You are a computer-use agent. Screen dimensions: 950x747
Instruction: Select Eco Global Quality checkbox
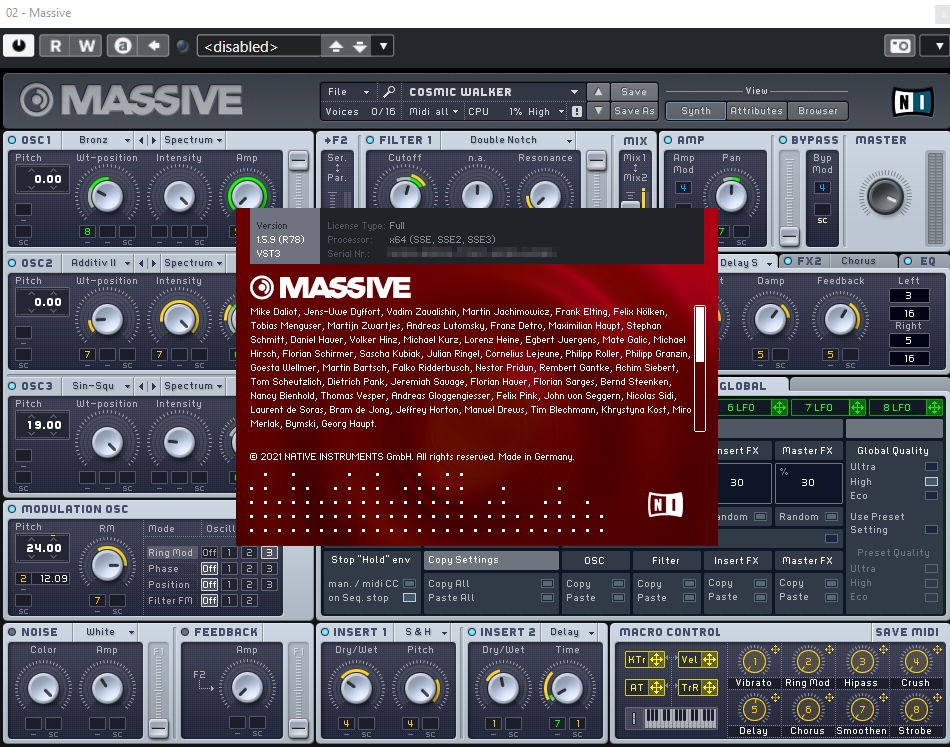931,496
